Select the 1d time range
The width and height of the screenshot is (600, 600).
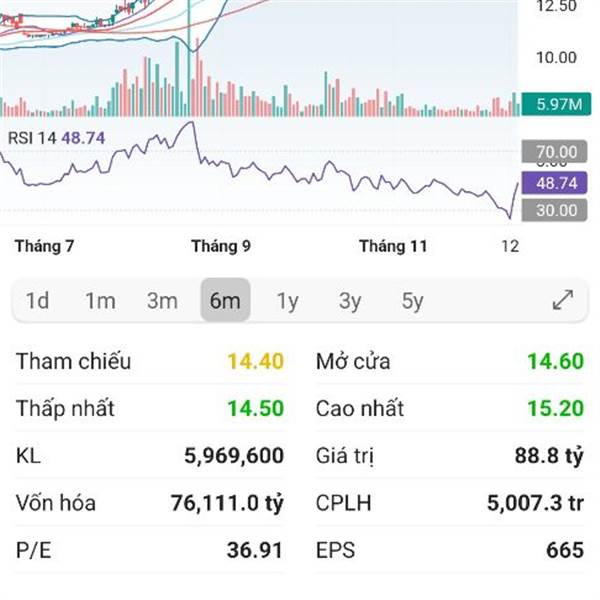point(38,301)
